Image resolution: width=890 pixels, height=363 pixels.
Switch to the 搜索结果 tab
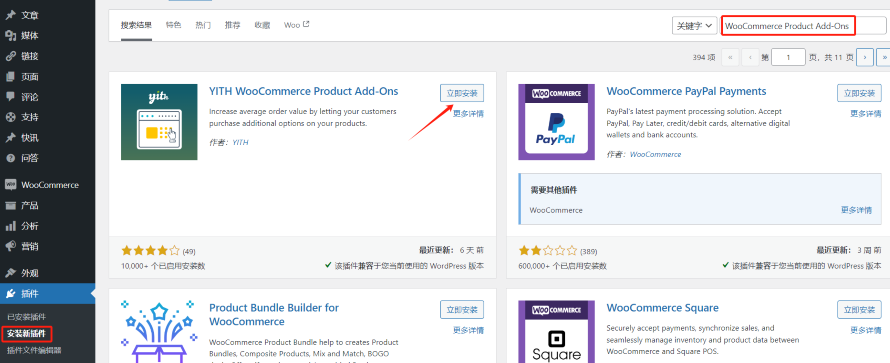136,25
